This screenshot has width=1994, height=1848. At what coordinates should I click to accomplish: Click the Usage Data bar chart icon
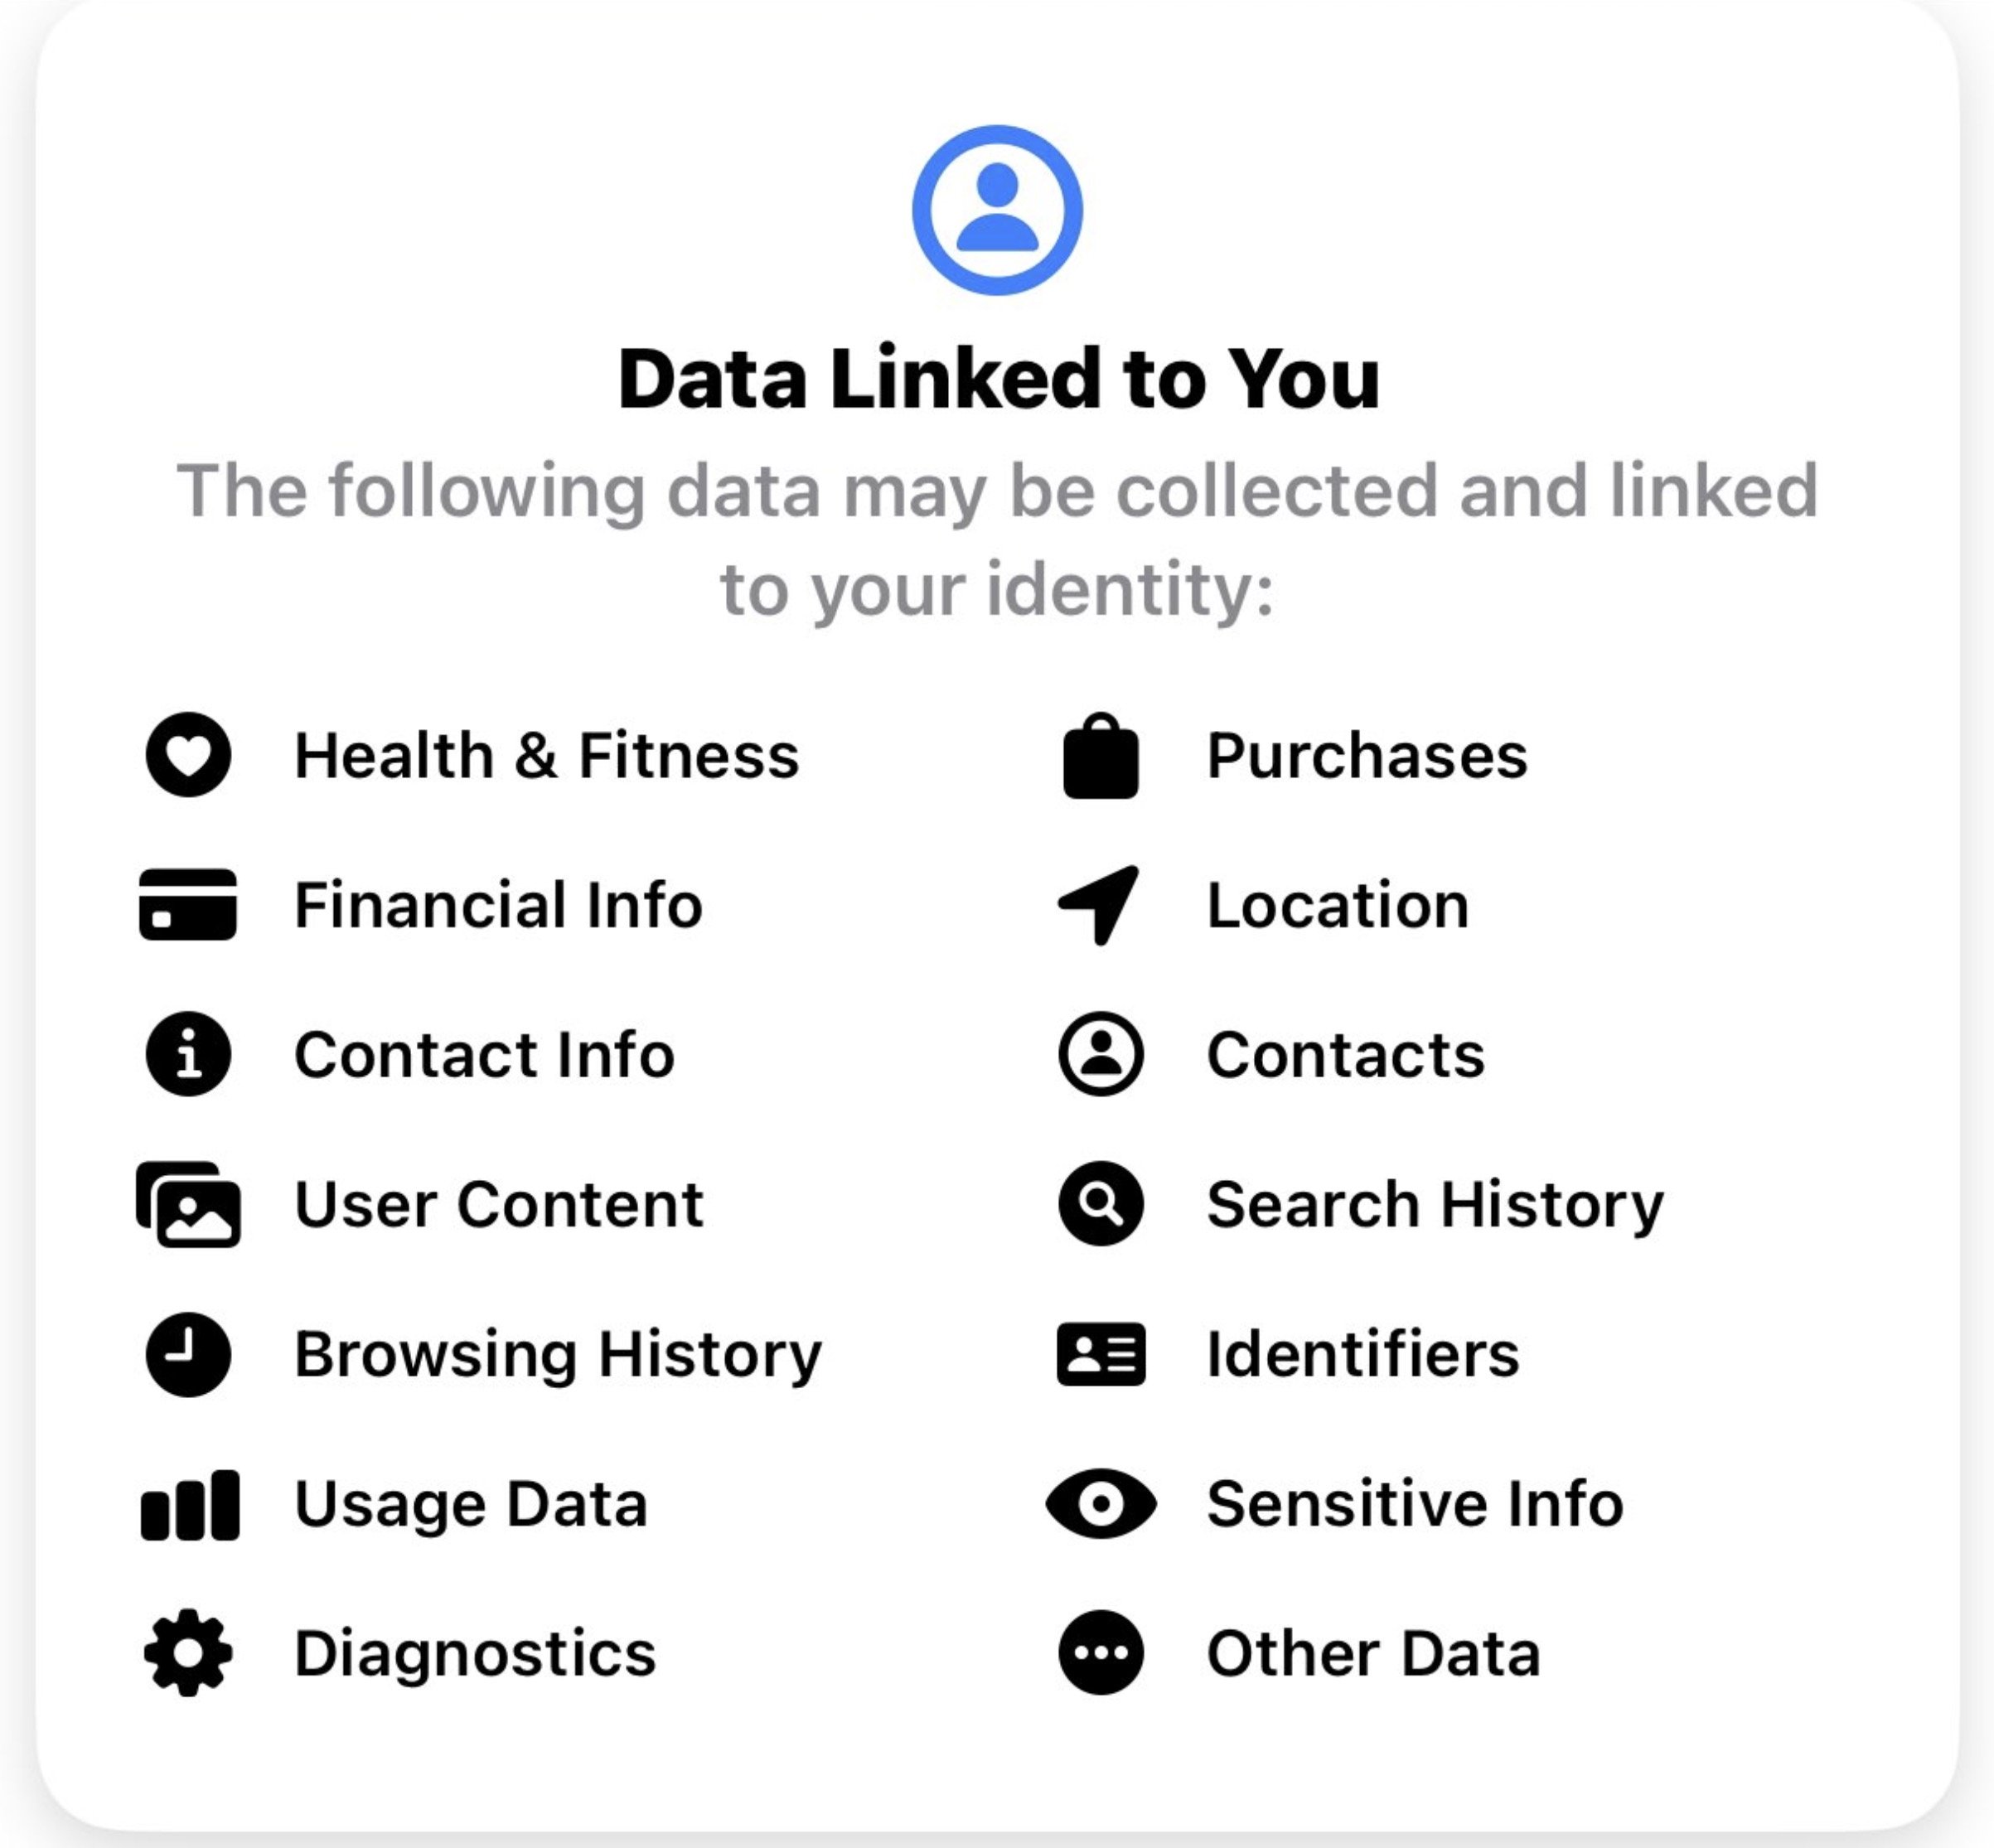(190, 1504)
